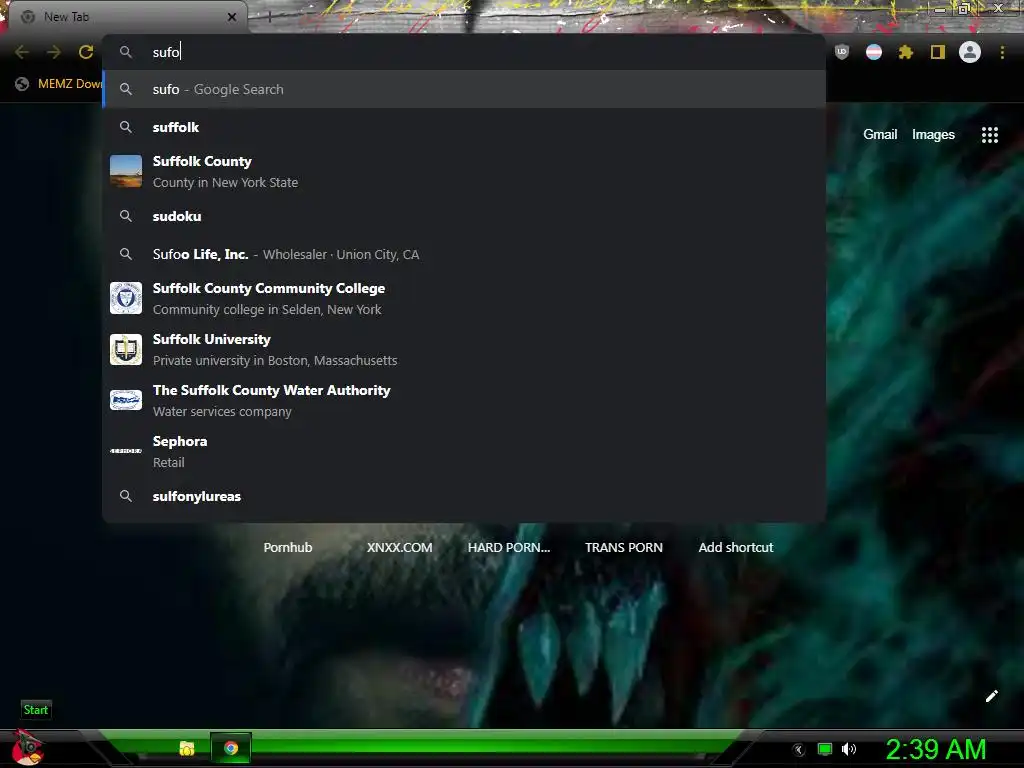Click the 2:39 AM clock
1024x768 pixels.
935,749
